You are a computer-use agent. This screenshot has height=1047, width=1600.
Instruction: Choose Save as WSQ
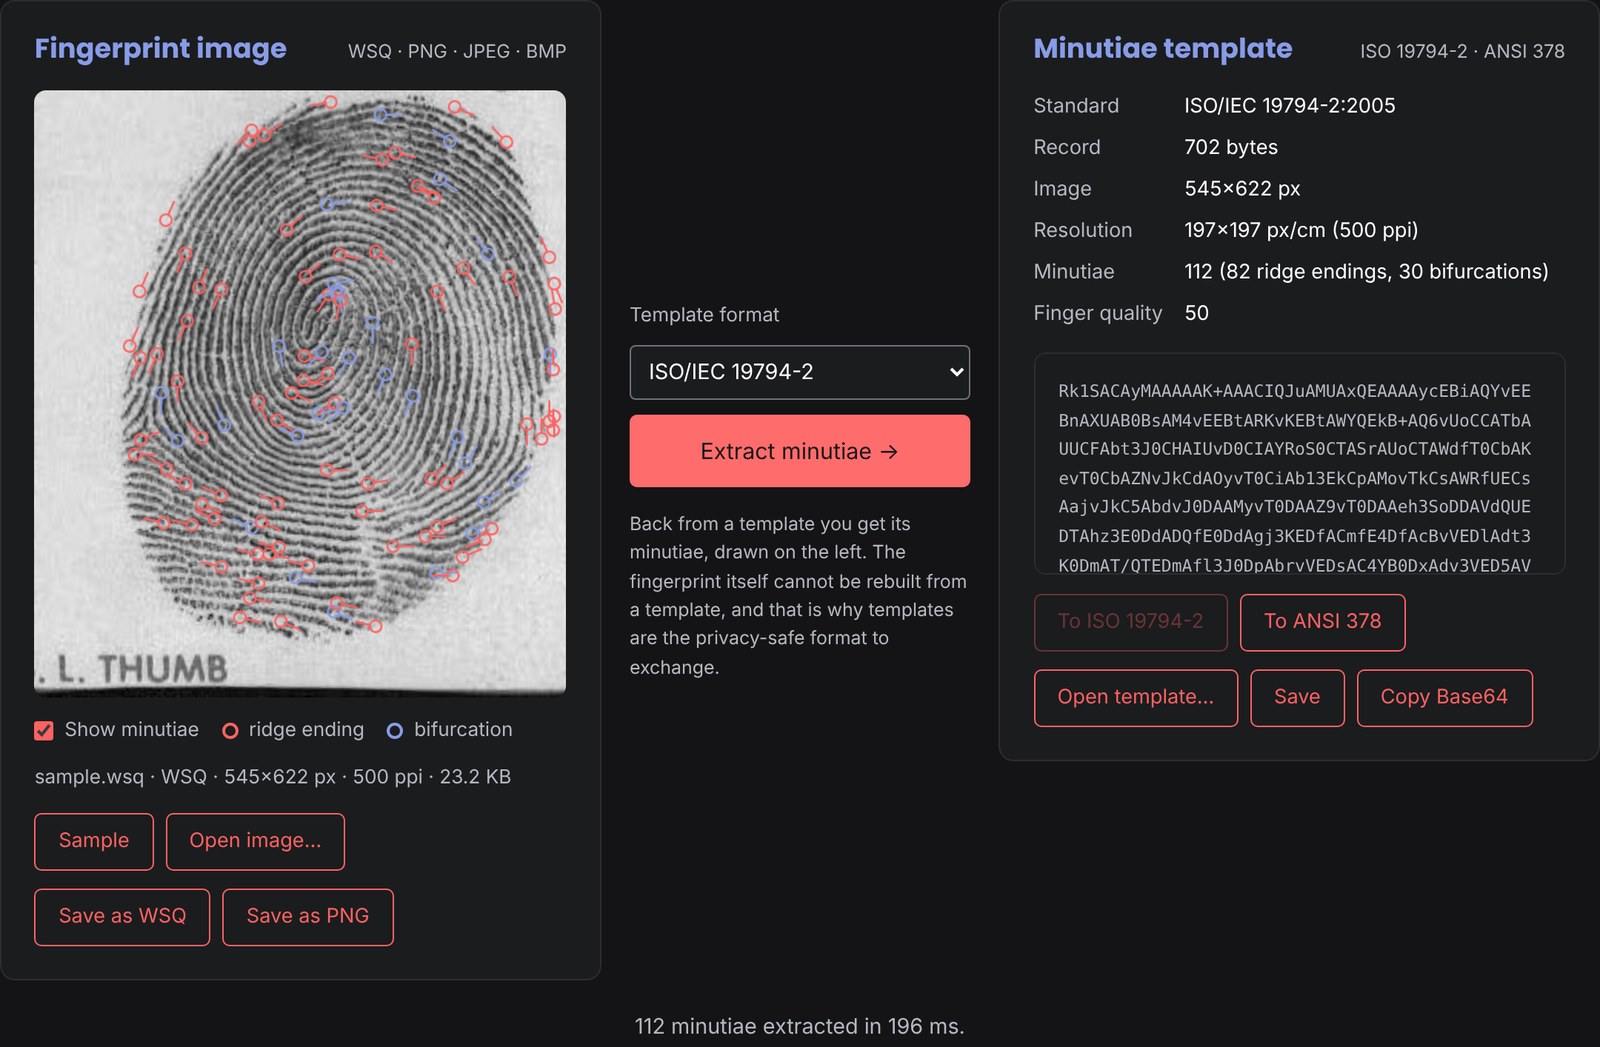[122, 916]
